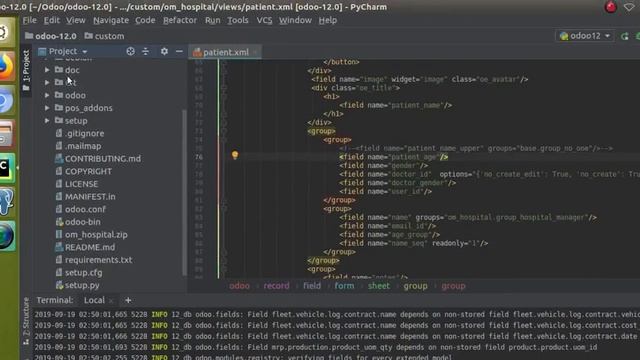Expand the setup folder

pyautogui.click(x=47, y=120)
